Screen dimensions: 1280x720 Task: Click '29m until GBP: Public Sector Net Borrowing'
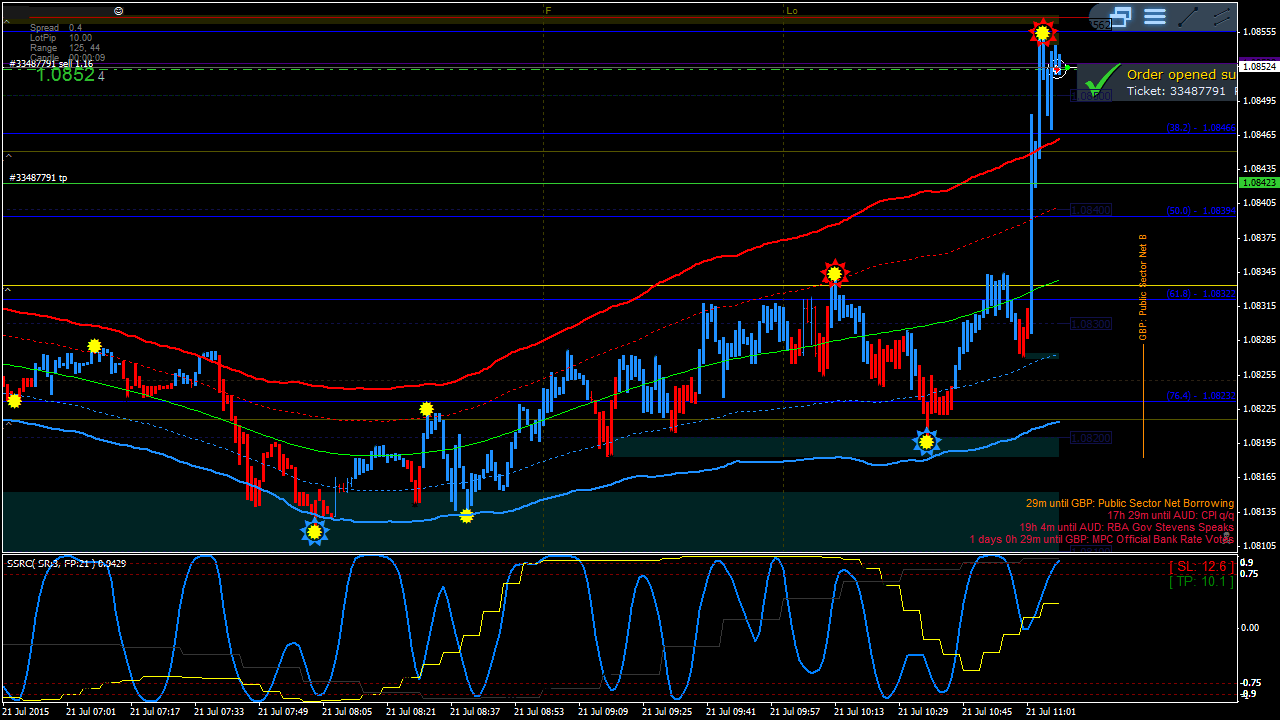pos(1130,503)
